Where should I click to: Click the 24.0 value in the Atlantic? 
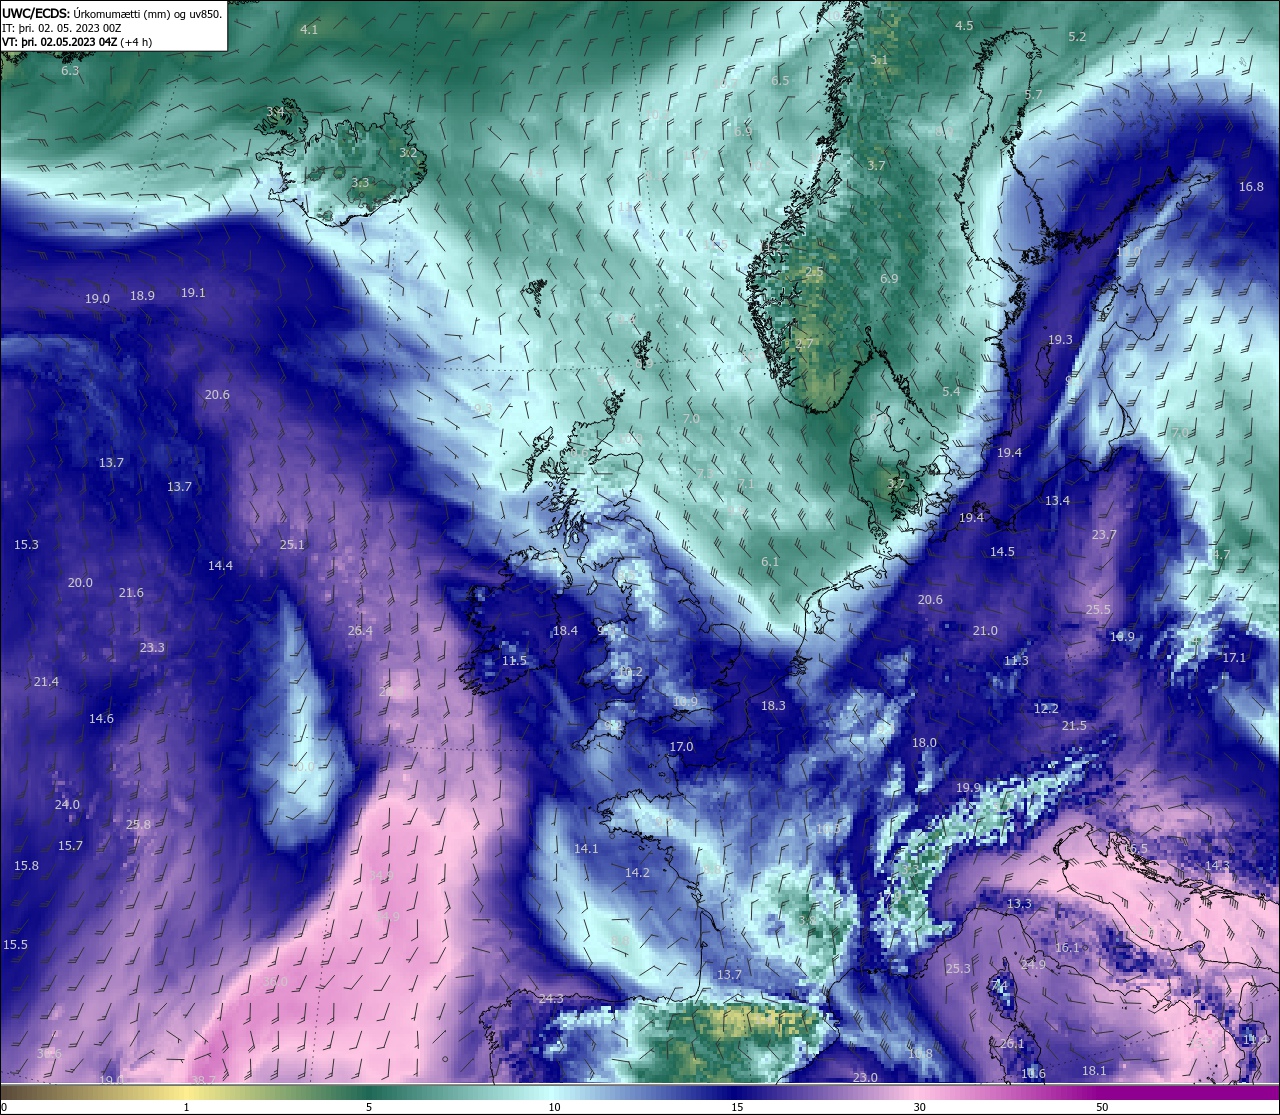coord(67,805)
